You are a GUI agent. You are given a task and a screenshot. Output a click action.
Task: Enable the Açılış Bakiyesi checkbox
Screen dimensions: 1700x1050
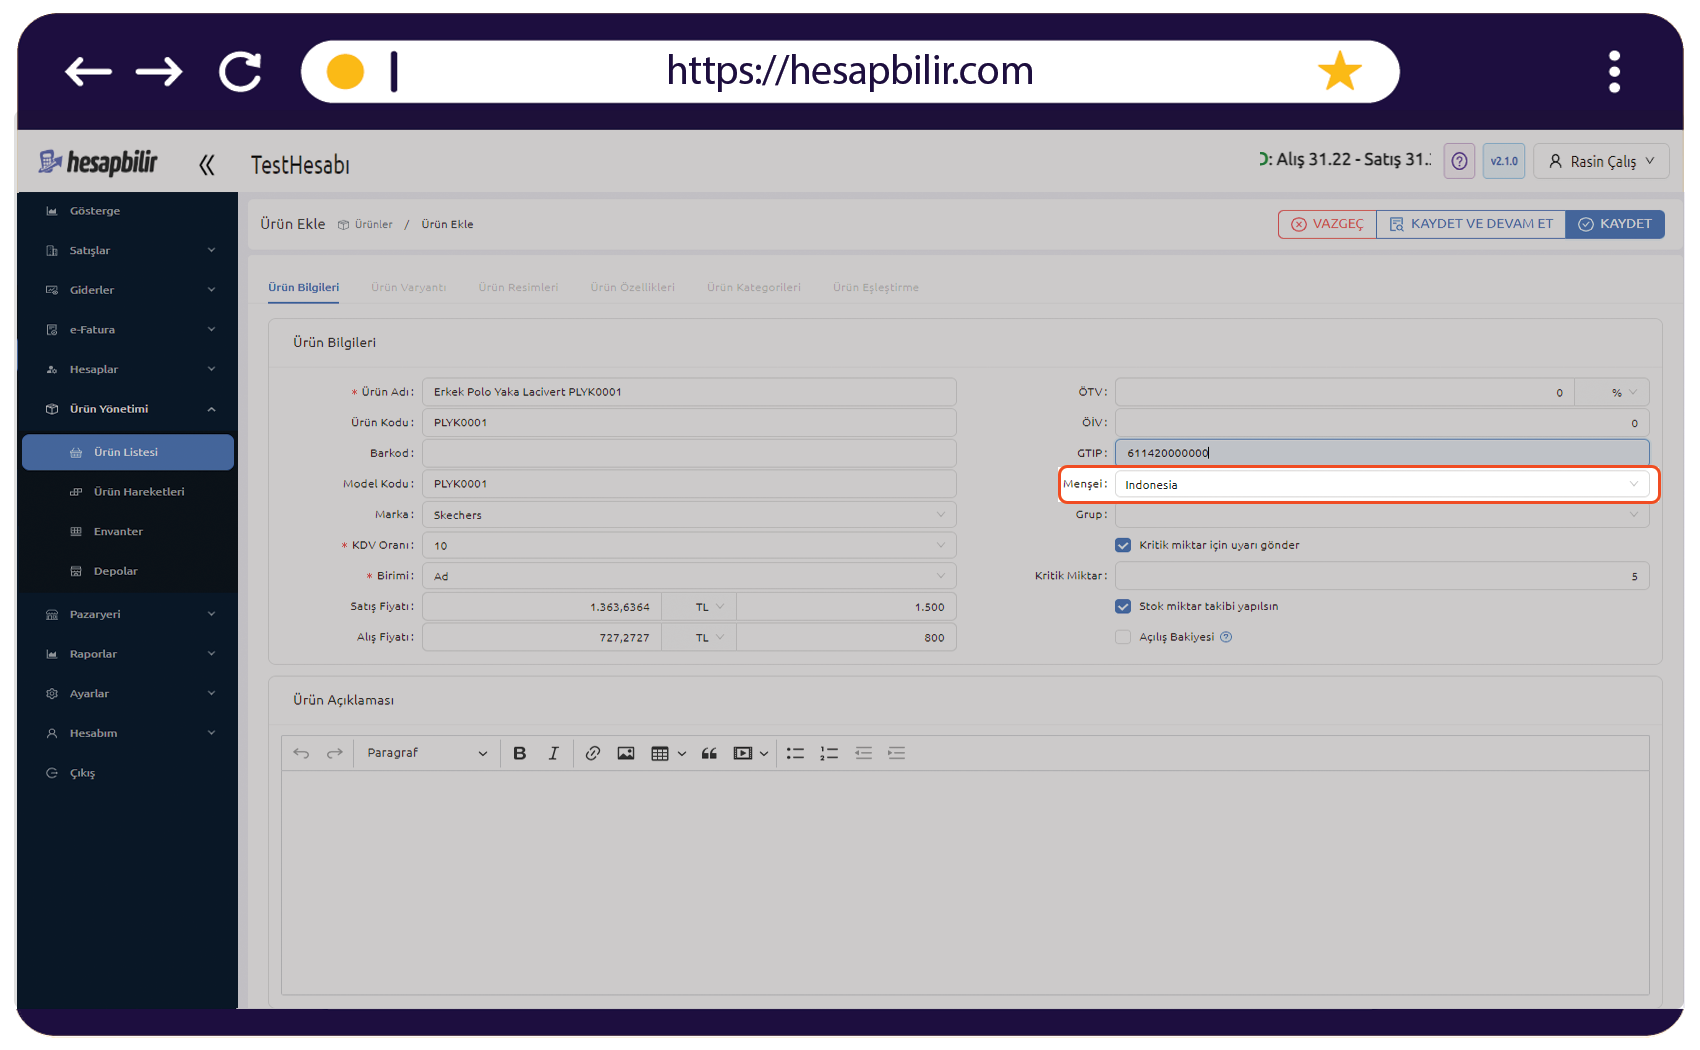click(1123, 637)
